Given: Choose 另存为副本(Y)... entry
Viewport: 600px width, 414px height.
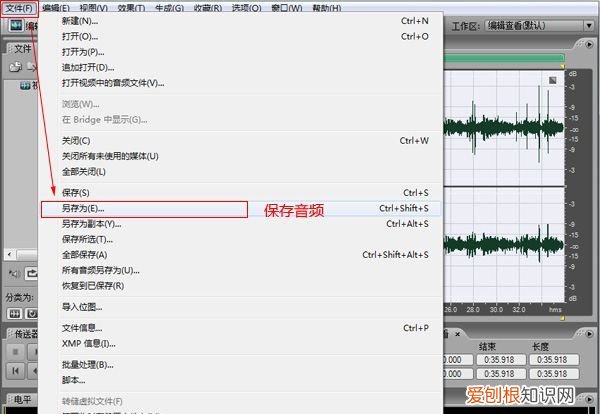Looking at the screenshot, I should (241, 224).
